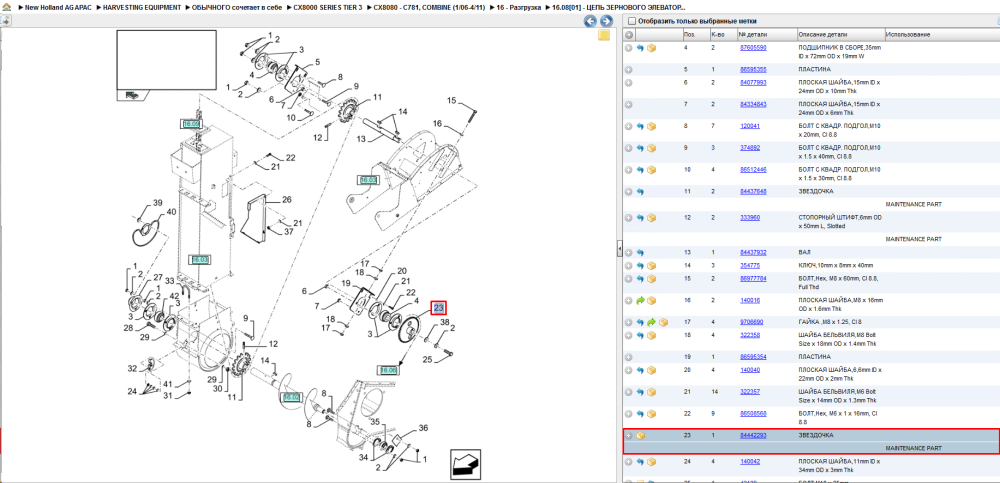Collapse the parts list splitter handle

pos(619,250)
